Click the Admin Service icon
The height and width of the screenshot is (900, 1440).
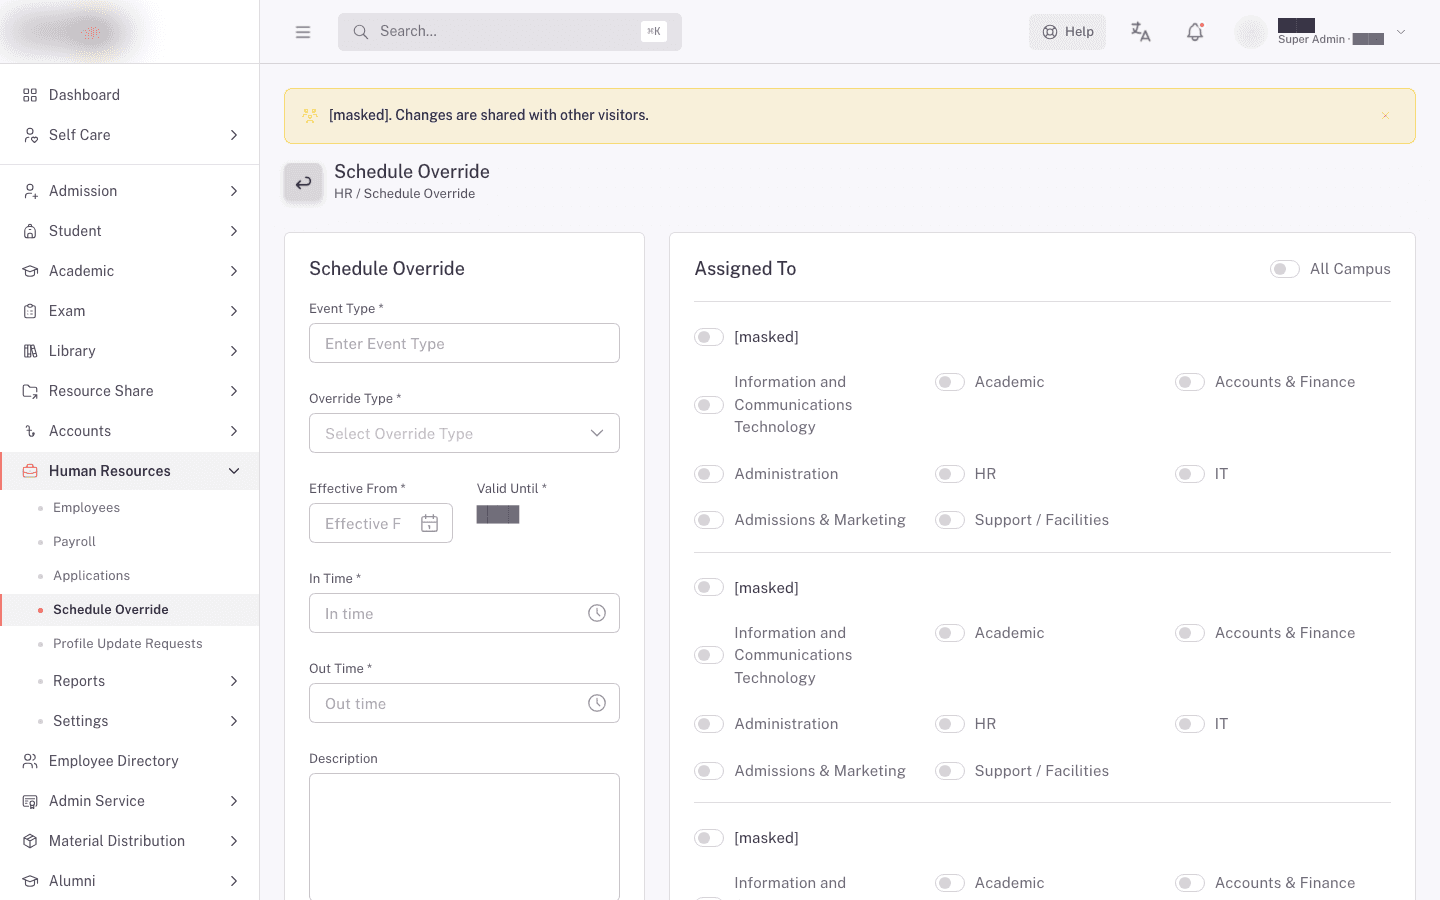[30, 801]
